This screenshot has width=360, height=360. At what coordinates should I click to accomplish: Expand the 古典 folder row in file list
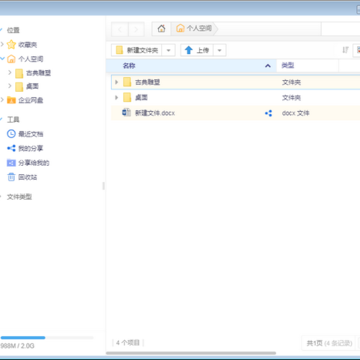(x=116, y=82)
